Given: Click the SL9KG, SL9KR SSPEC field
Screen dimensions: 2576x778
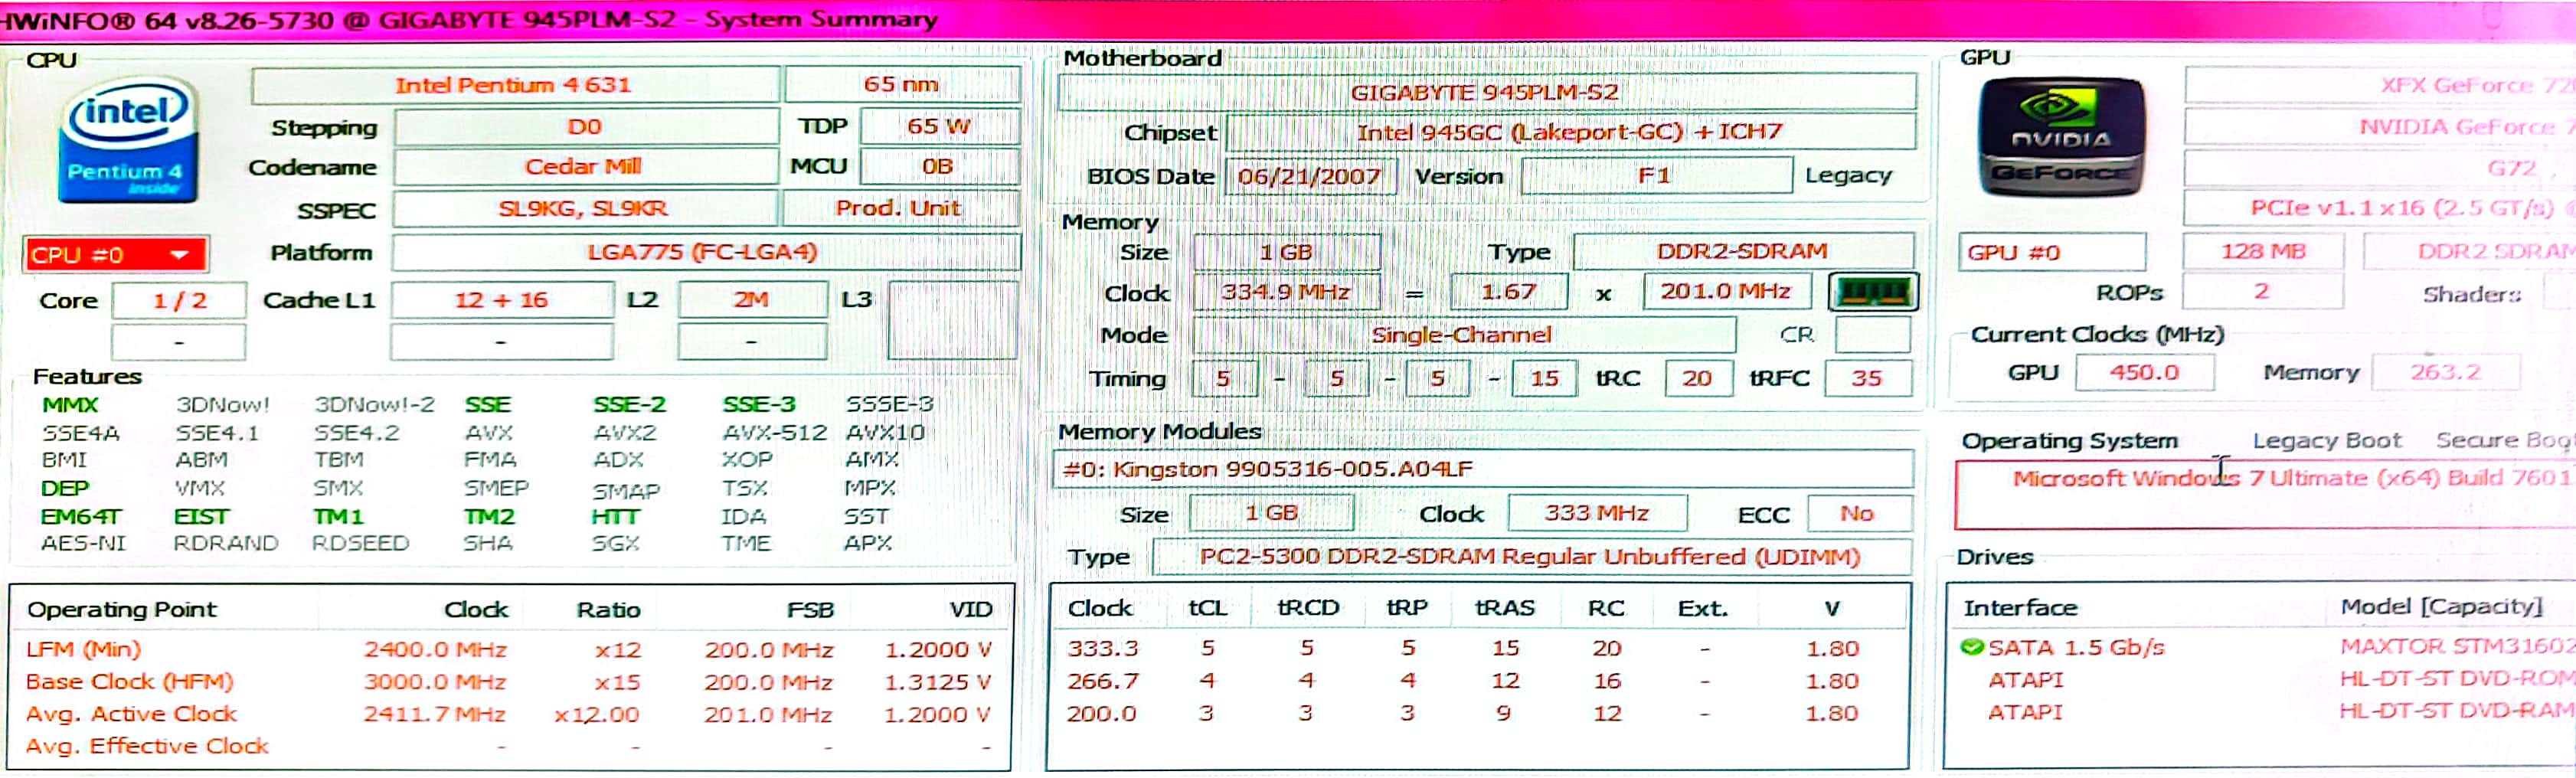Looking at the screenshot, I should 585,209.
